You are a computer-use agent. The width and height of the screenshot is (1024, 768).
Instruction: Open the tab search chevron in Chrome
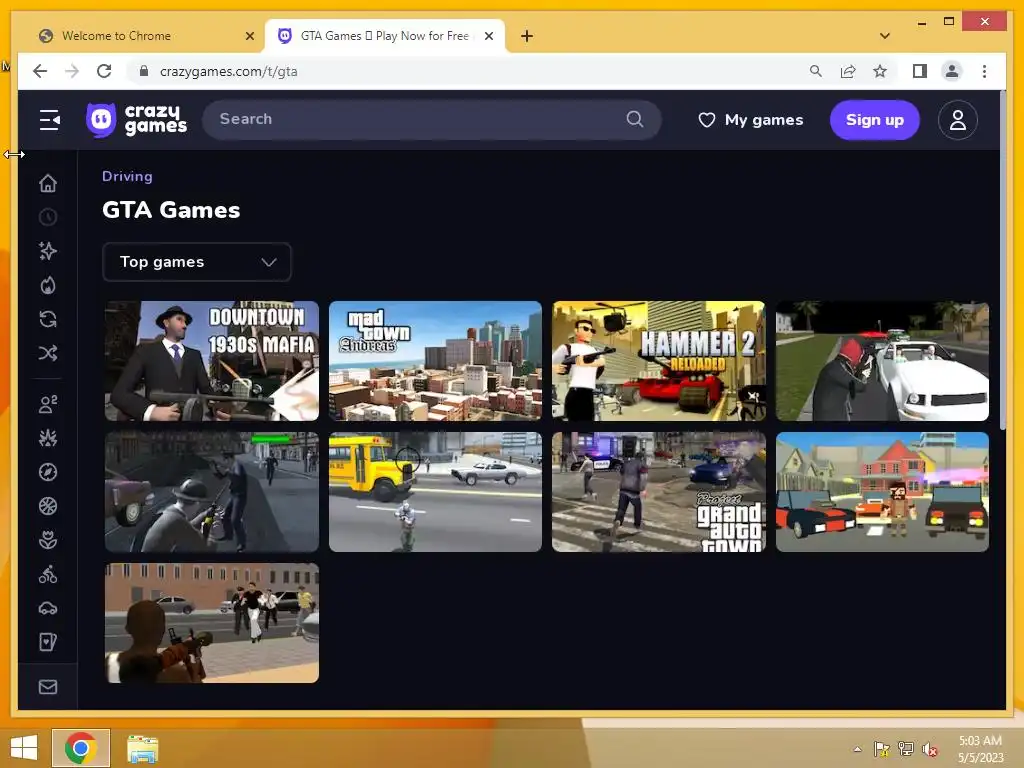[885, 36]
